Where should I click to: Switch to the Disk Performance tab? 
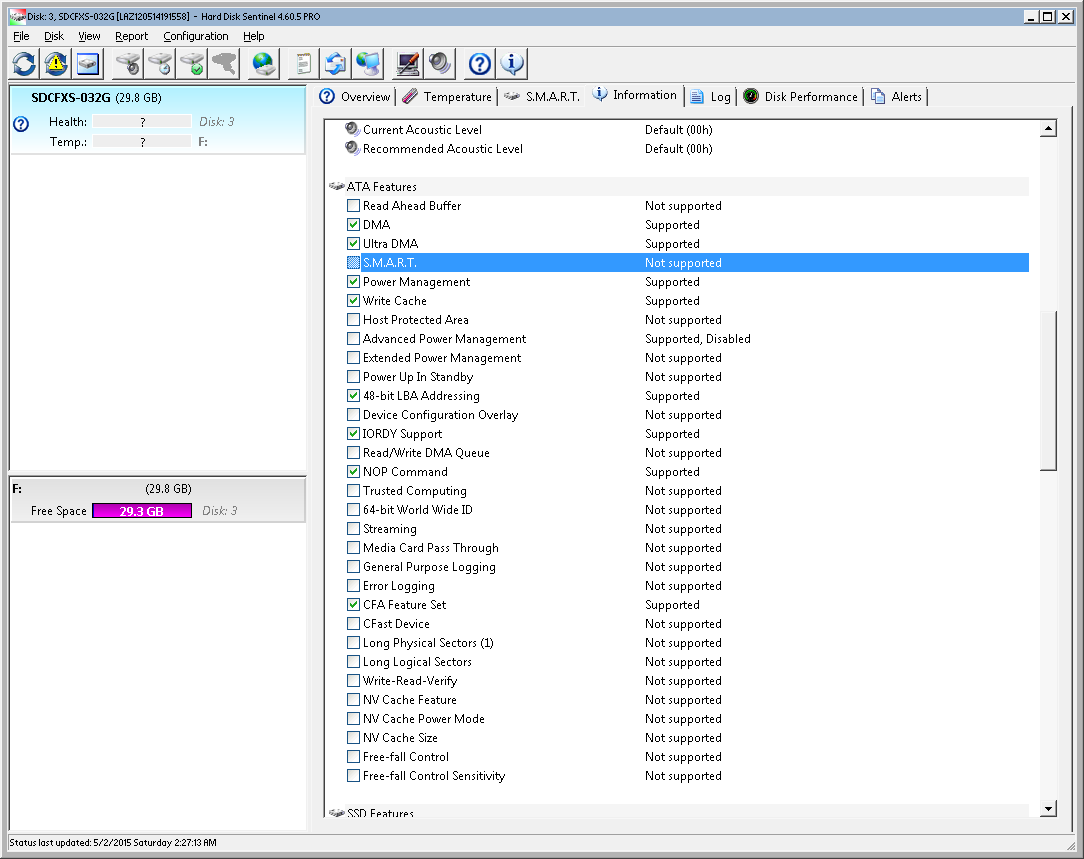pos(810,97)
